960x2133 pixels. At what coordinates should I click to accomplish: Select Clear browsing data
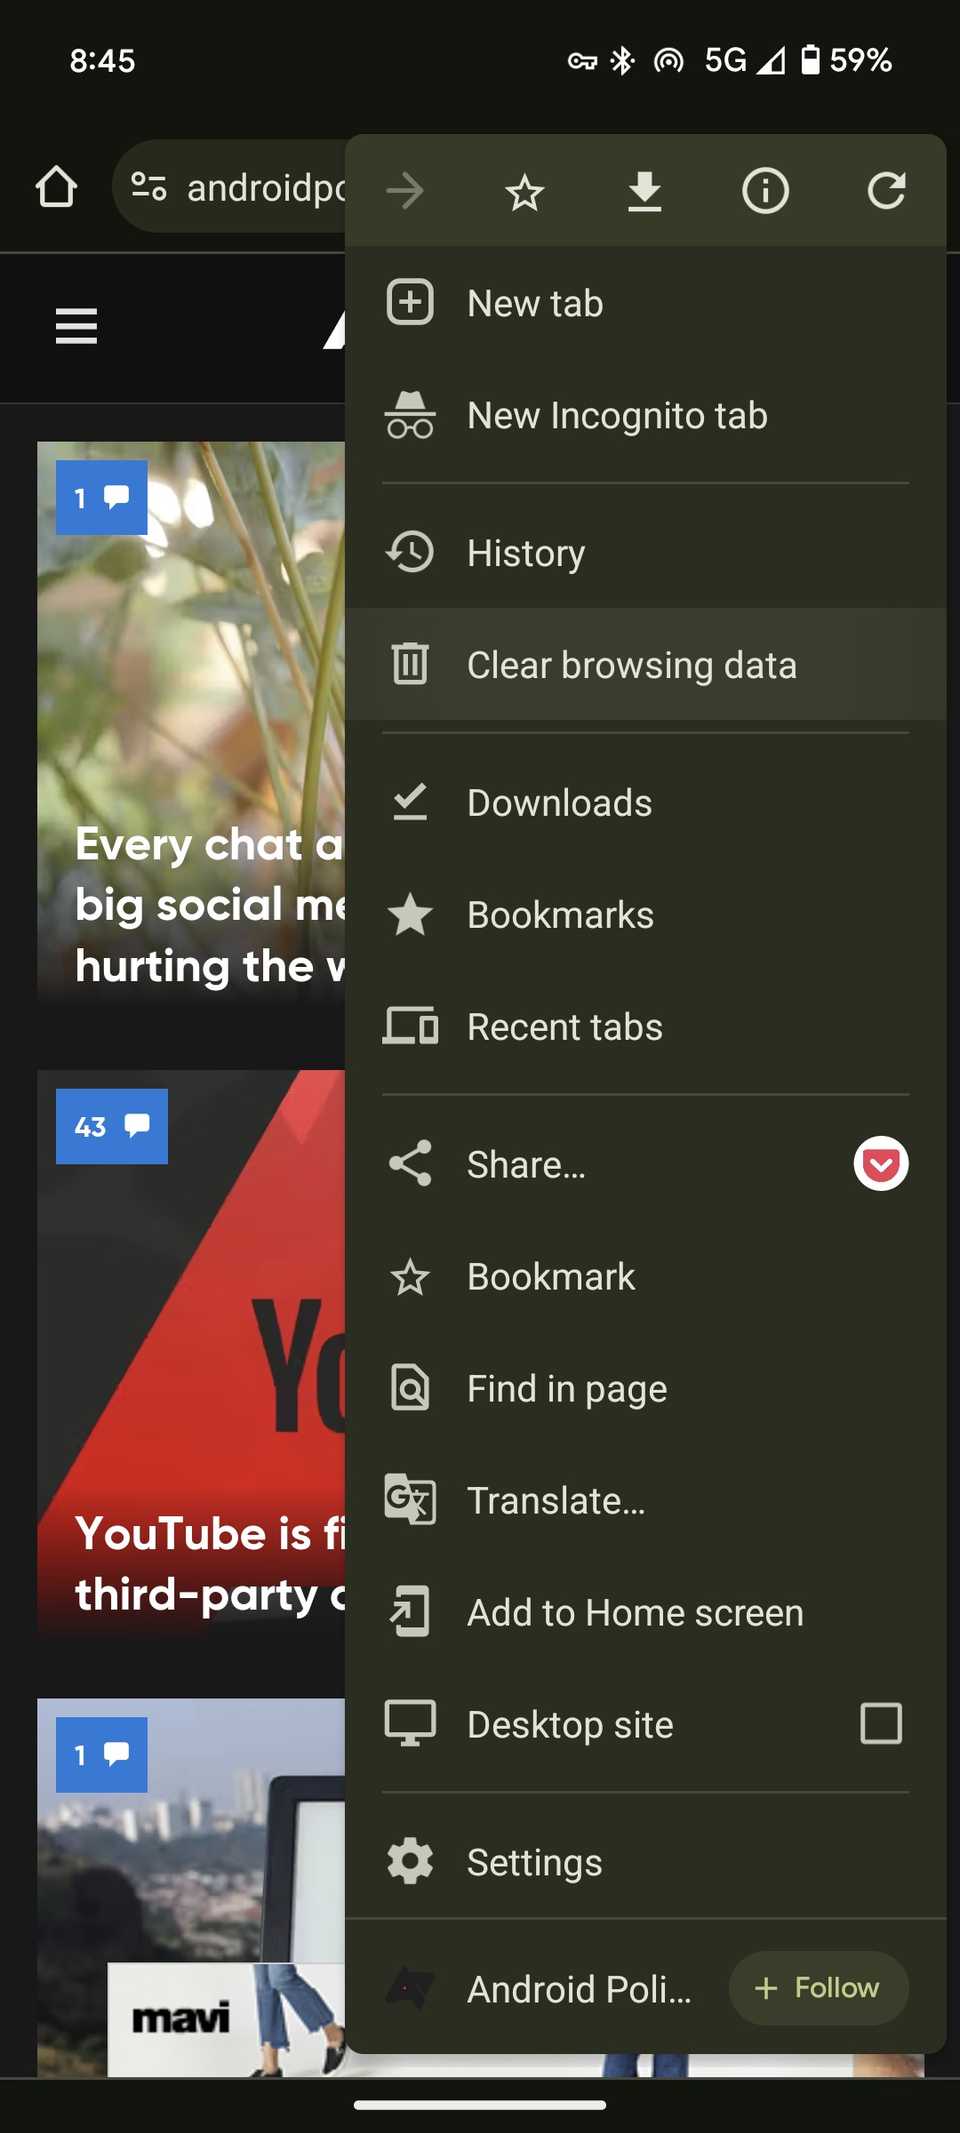click(x=631, y=666)
